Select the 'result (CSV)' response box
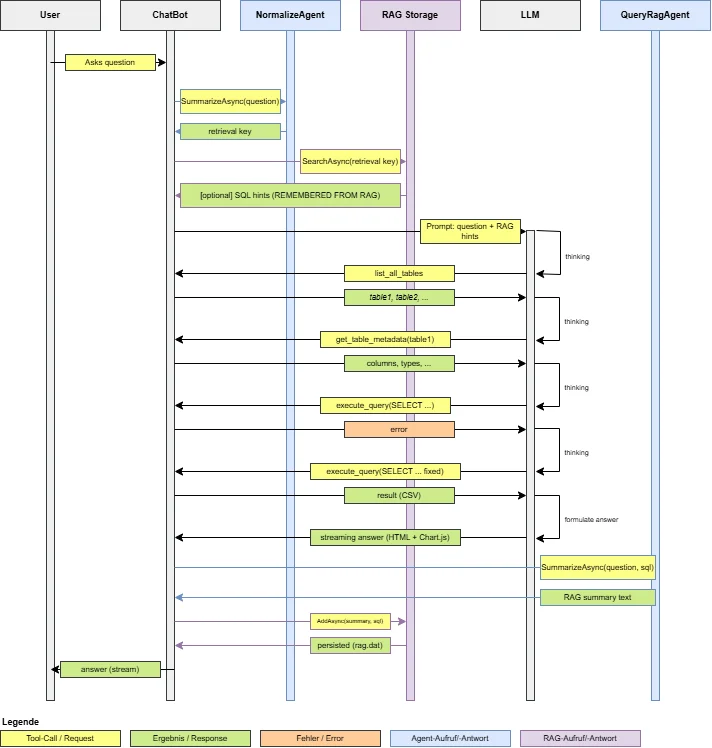Image resolution: width=712 pixels, height=748 pixels. [399, 496]
